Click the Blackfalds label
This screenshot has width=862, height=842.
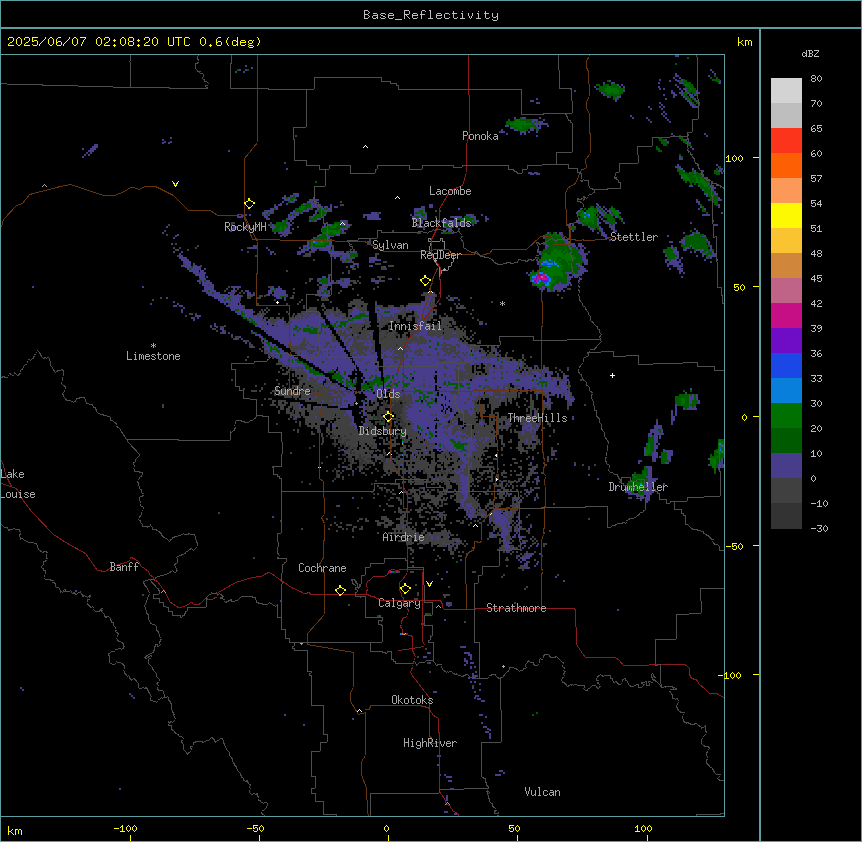point(441,223)
